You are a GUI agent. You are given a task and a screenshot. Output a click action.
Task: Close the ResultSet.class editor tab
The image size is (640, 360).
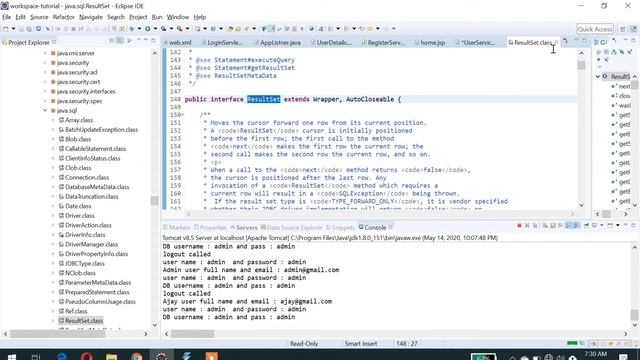point(557,42)
